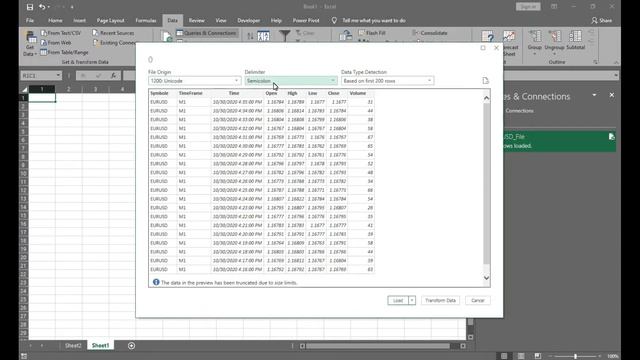Click the Filter funnel icon
Image resolution: width=640 pixels, height=360 pixels.
click(x=284, y=36)
